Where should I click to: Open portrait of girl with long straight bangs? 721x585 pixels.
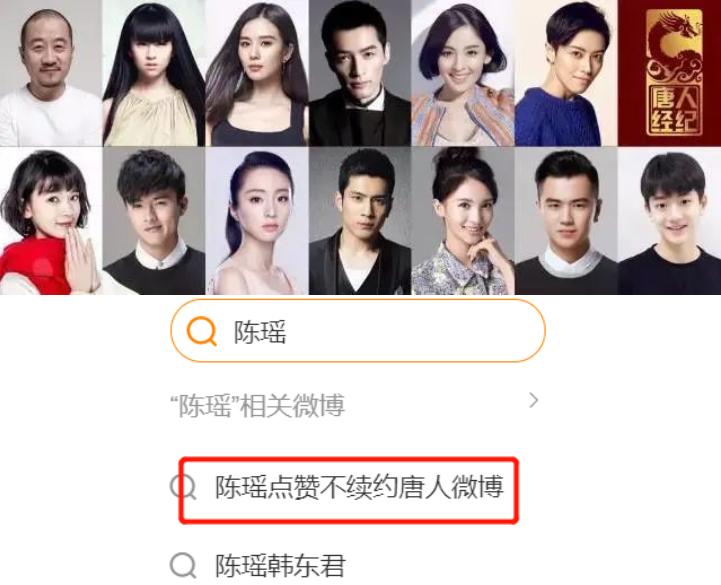[x=154, y=73]
